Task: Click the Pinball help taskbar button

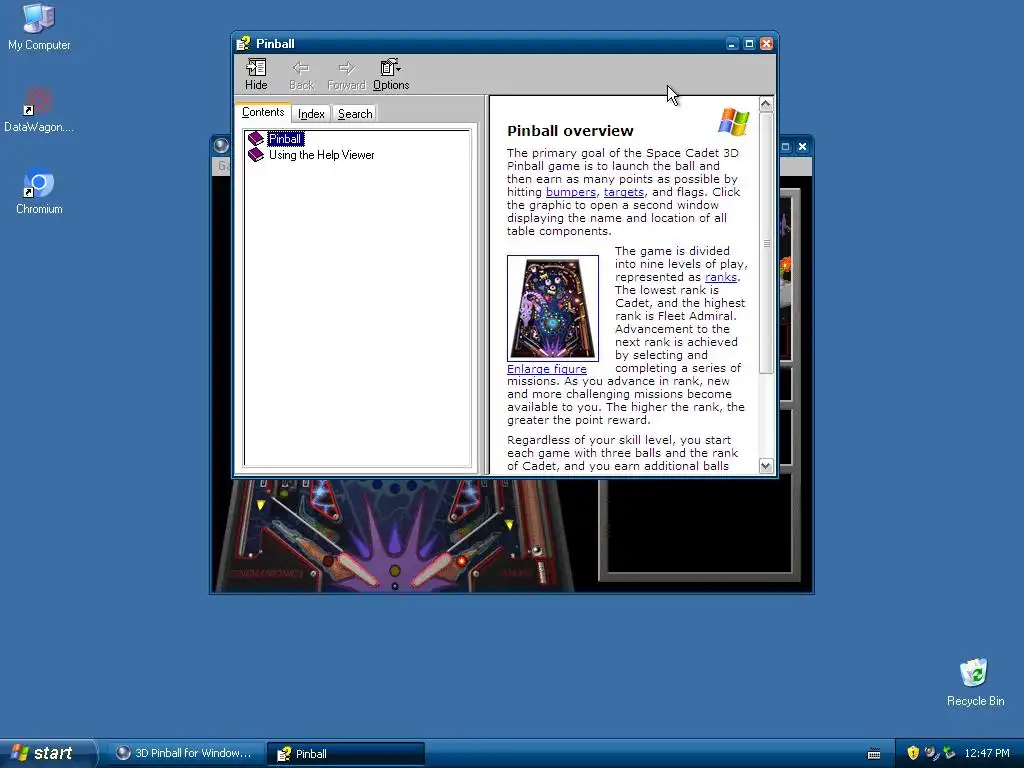Action: [x=346, y=754]
